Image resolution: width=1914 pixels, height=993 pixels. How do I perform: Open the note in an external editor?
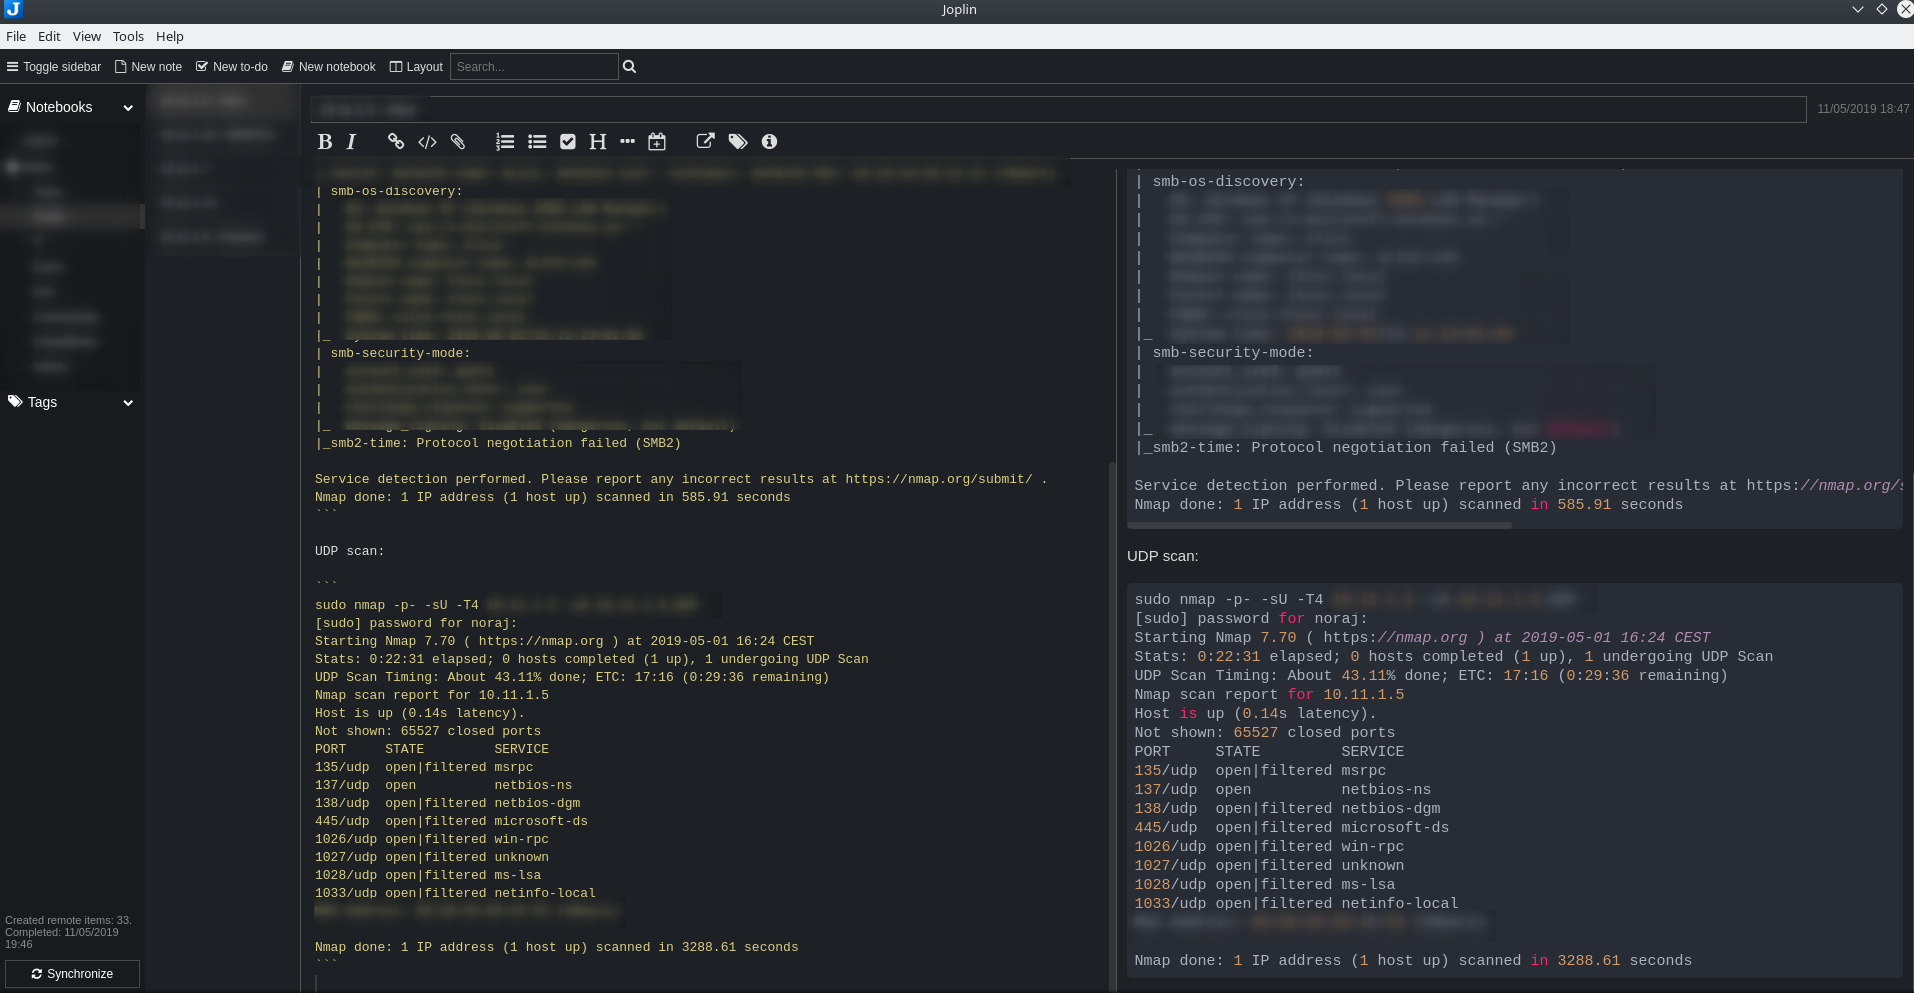pyautogui.click(x=705, y=141)
